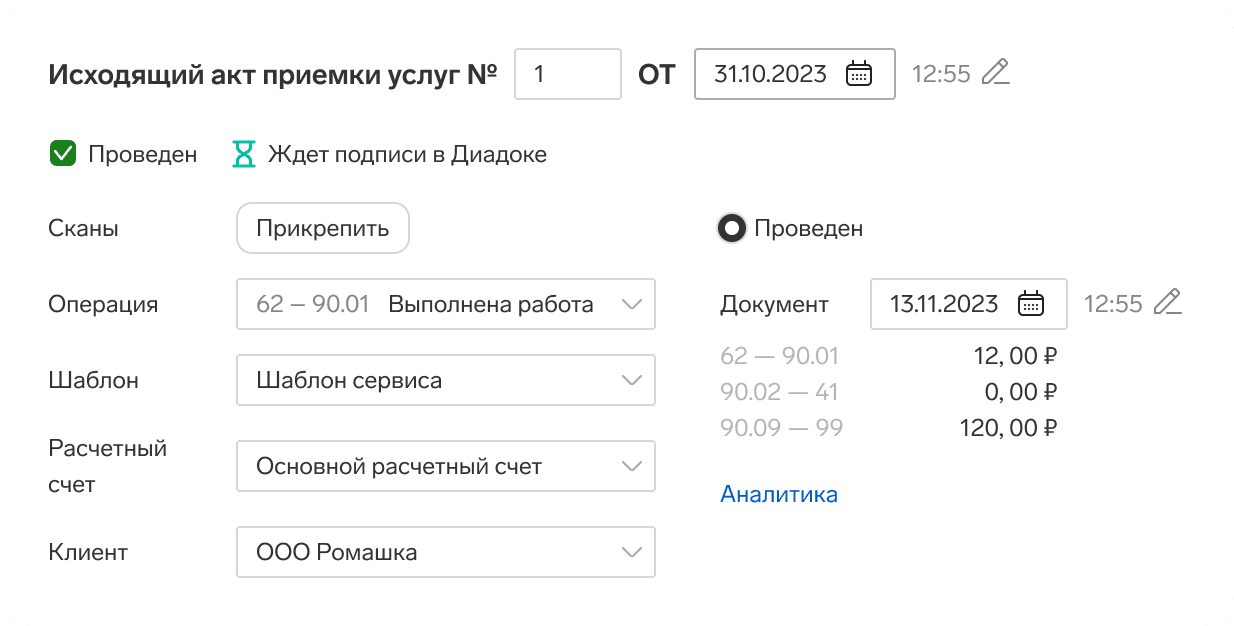
Task: Select the Проведен radio button
Action: tap(732, 229)
